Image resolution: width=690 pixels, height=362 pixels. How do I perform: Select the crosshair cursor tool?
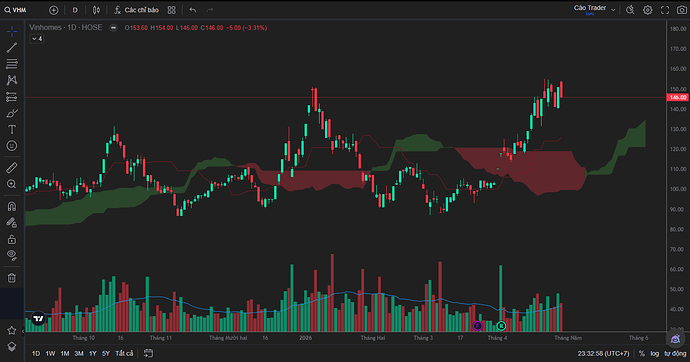point(12,31)
